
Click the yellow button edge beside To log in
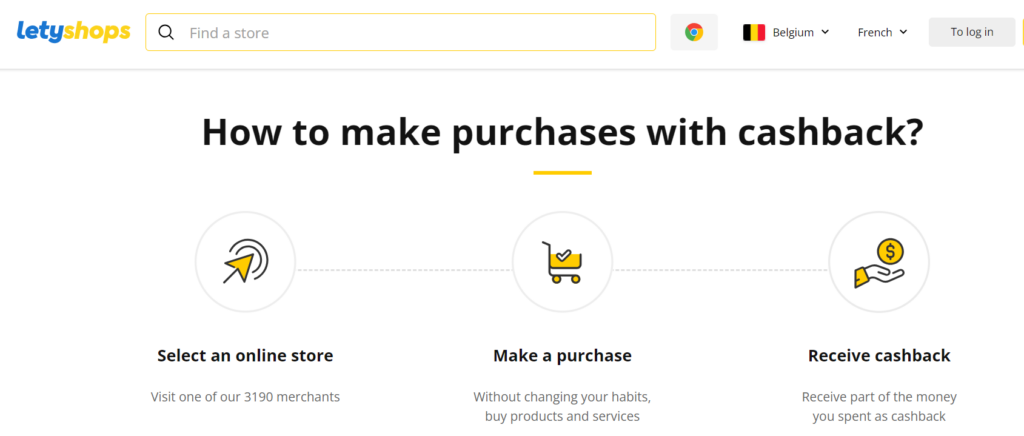[1021, 32]
